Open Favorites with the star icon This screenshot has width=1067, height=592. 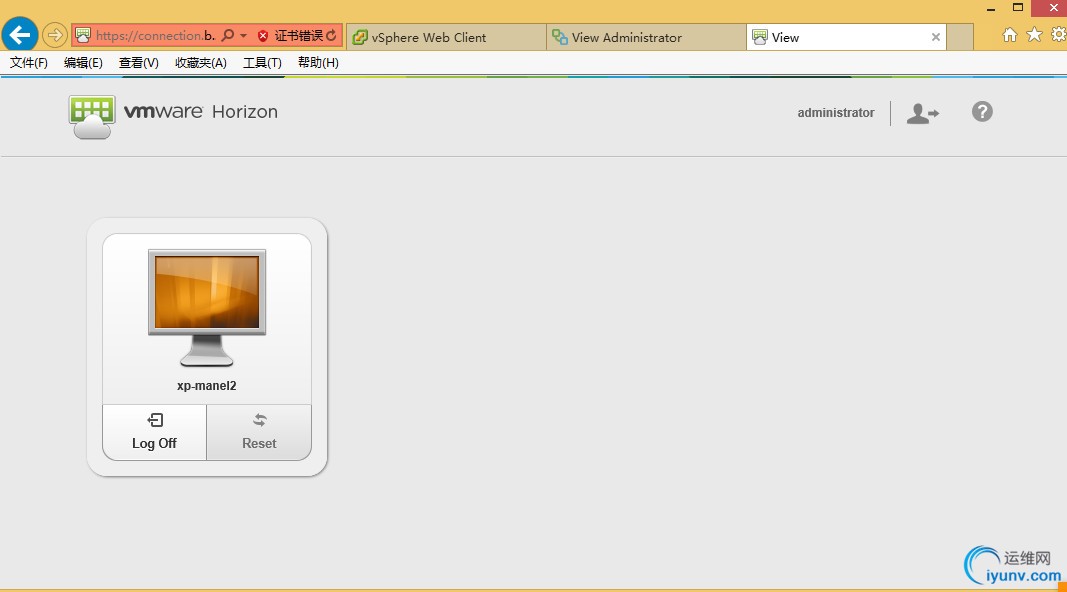[x=1034, y=34]
